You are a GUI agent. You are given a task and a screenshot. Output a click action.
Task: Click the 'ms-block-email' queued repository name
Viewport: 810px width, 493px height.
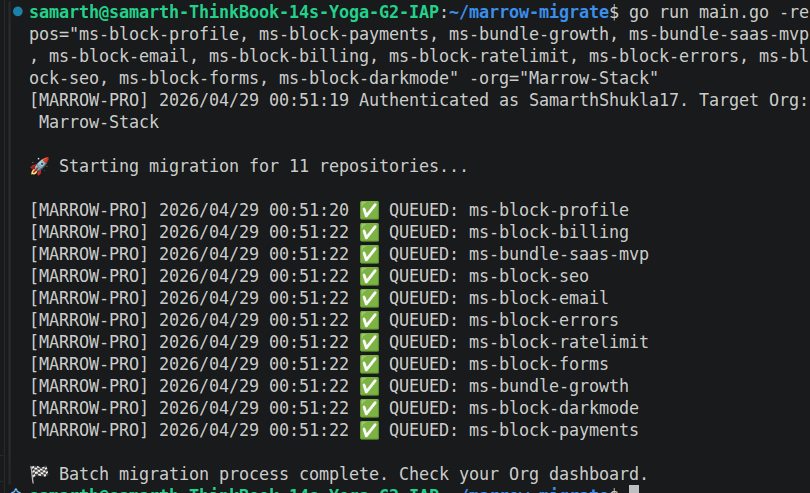pyautogui.click(x=539, y=298)
